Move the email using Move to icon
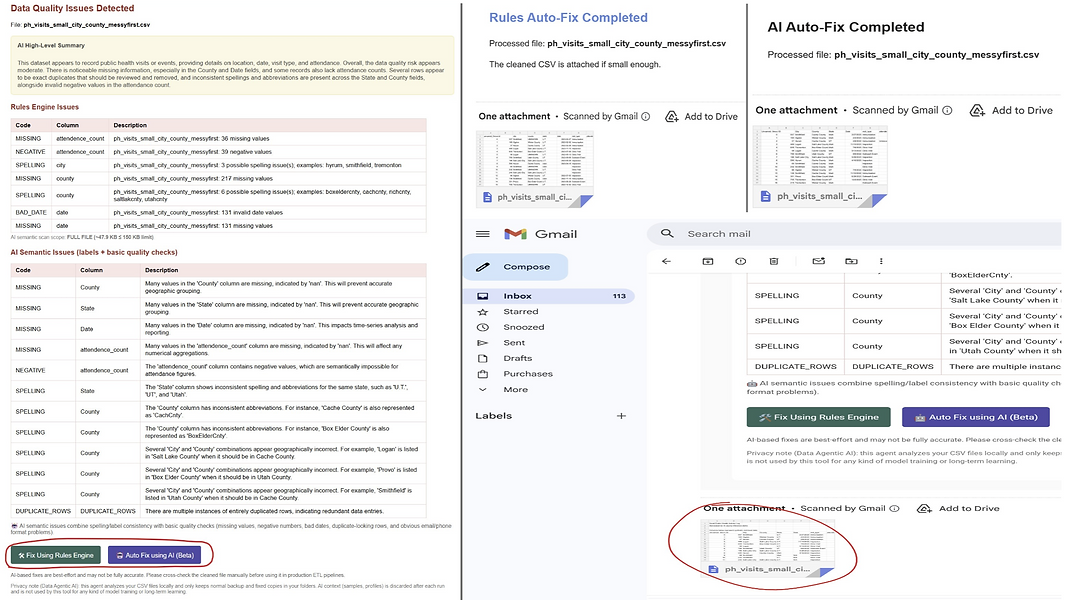 coord(851,261)
